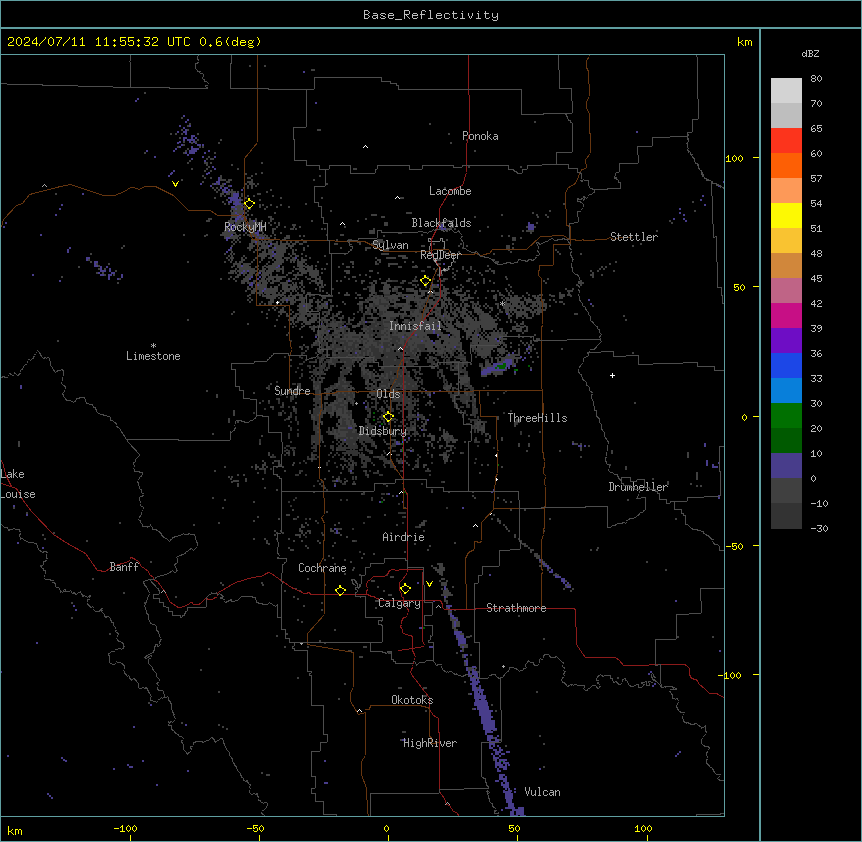
Task: Click the 100 km tick on right axis
Action: 734,158
